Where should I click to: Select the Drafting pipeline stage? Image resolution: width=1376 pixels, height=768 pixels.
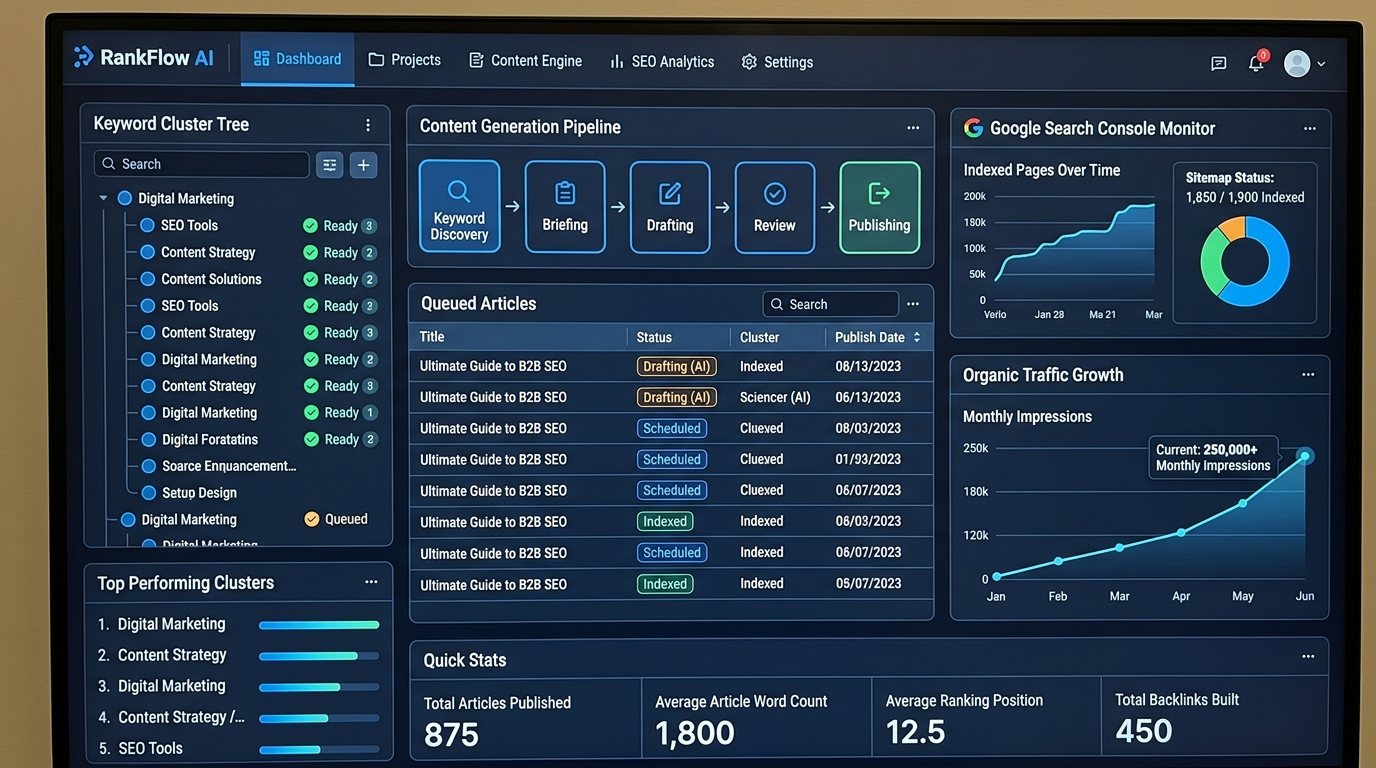670,207
